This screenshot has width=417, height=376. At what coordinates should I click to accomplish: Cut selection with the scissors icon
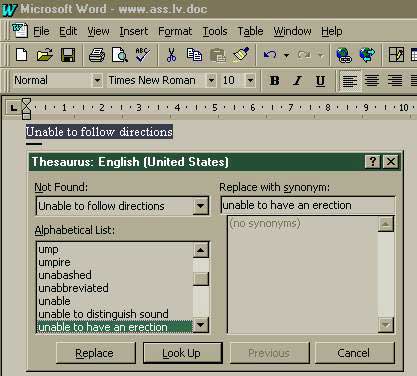[171, 55]
